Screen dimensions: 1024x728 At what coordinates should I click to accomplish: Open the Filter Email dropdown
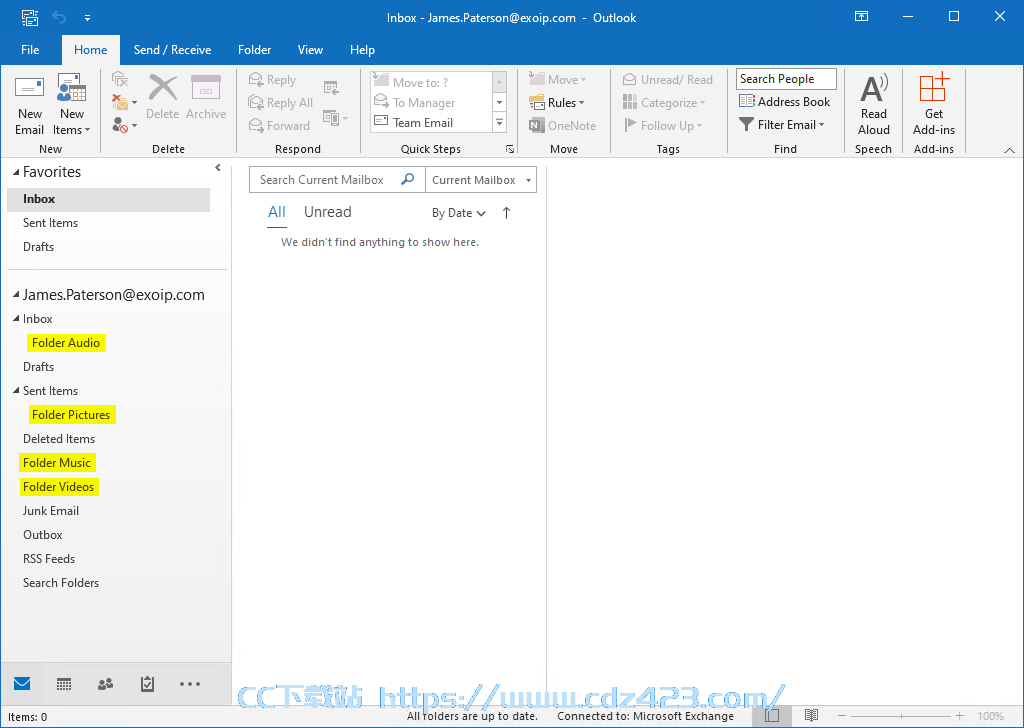click(x=781, y=124)
